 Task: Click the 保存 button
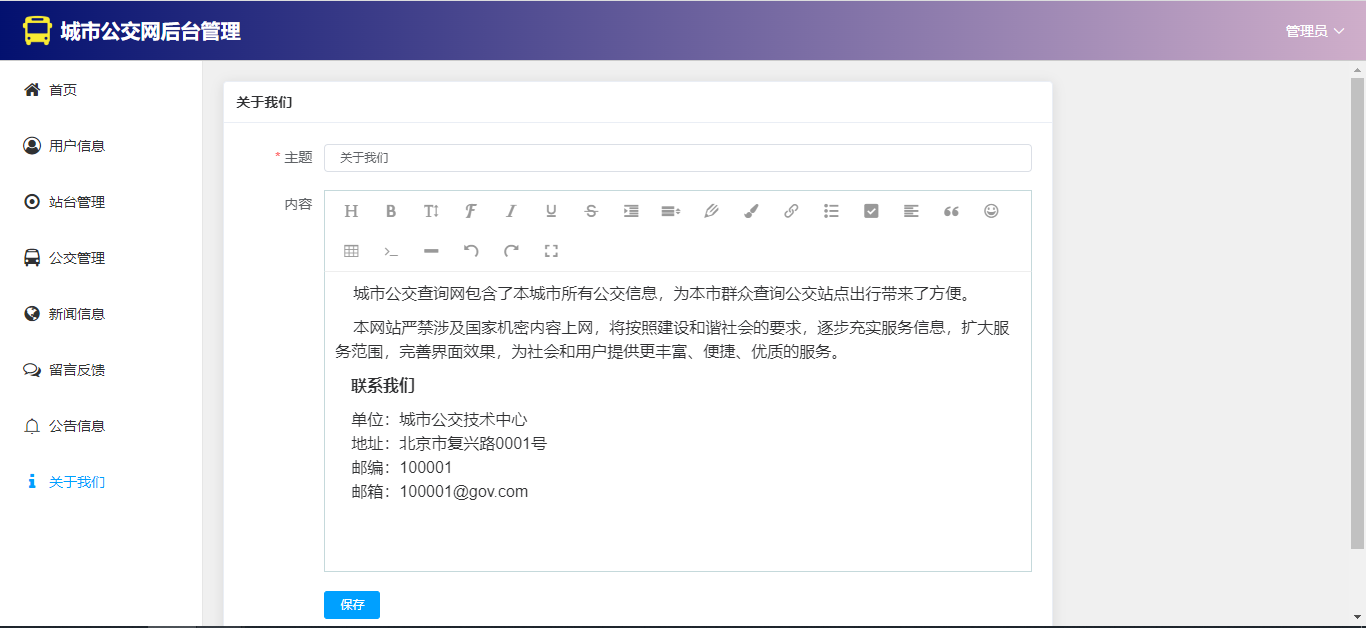pyautogui.click(x=352, y=605)
